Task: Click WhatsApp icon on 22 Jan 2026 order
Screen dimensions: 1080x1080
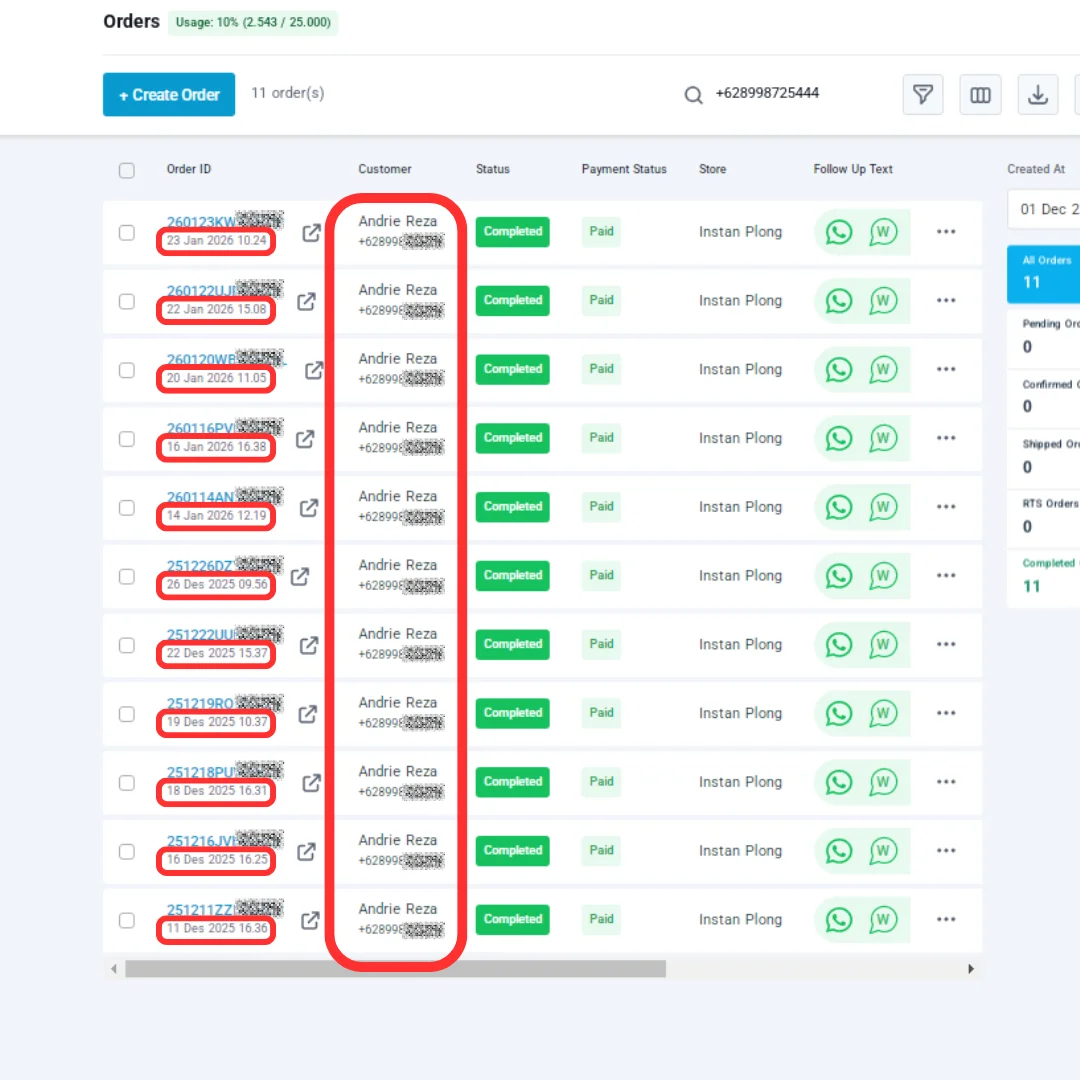Action: click(x=839, y=300)
